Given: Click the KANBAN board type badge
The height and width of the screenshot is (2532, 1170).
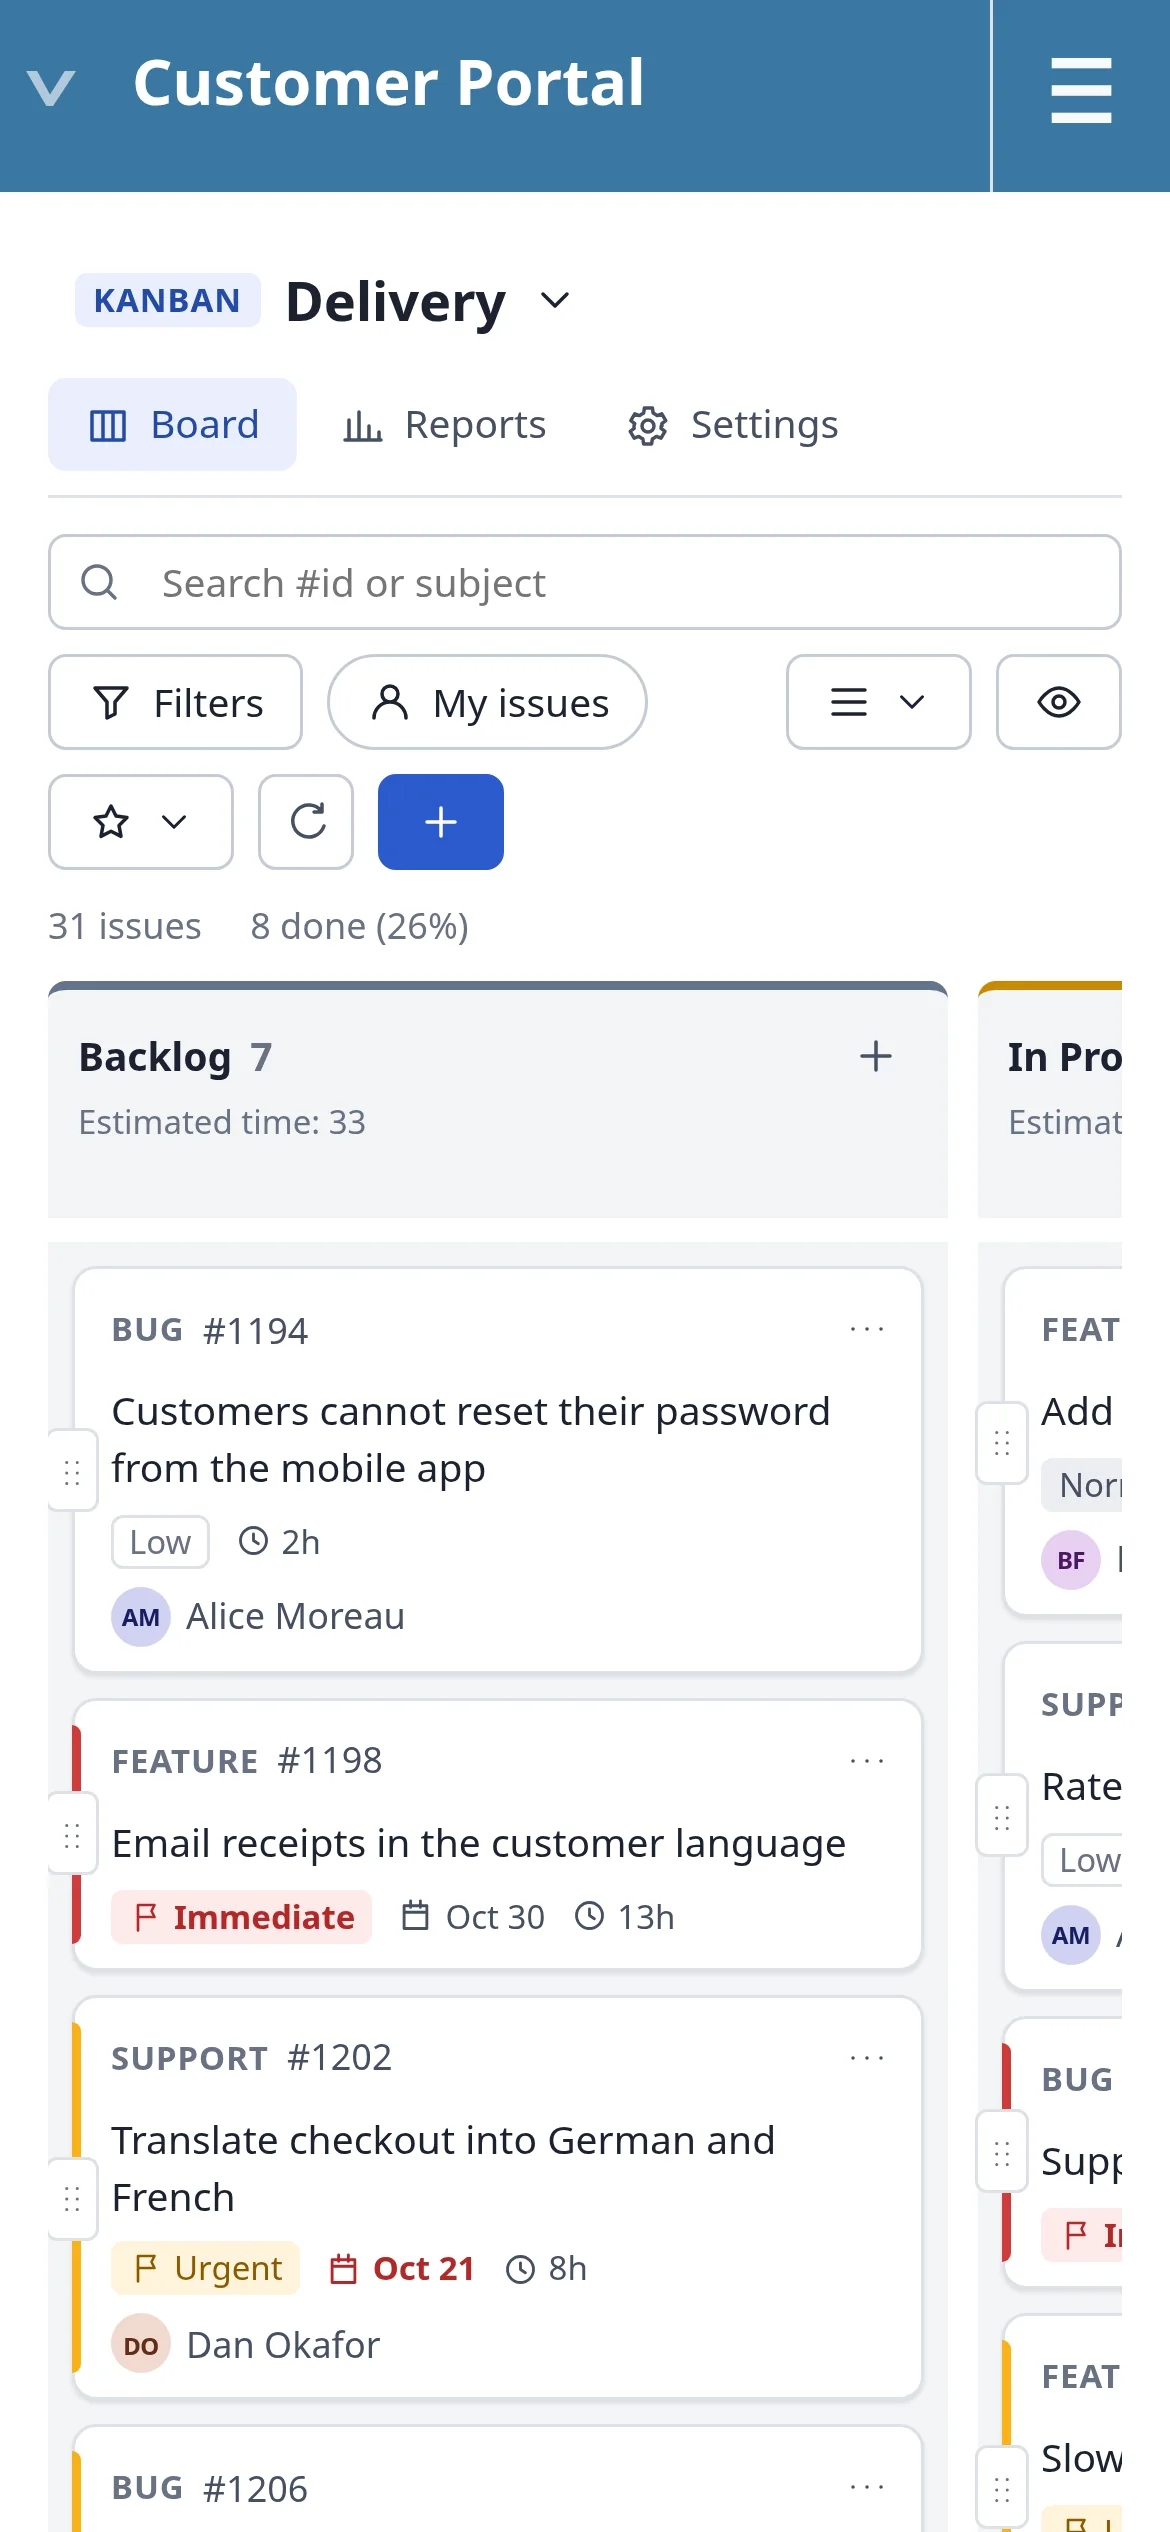Looking at the screenshot, I should coord(167,300).
